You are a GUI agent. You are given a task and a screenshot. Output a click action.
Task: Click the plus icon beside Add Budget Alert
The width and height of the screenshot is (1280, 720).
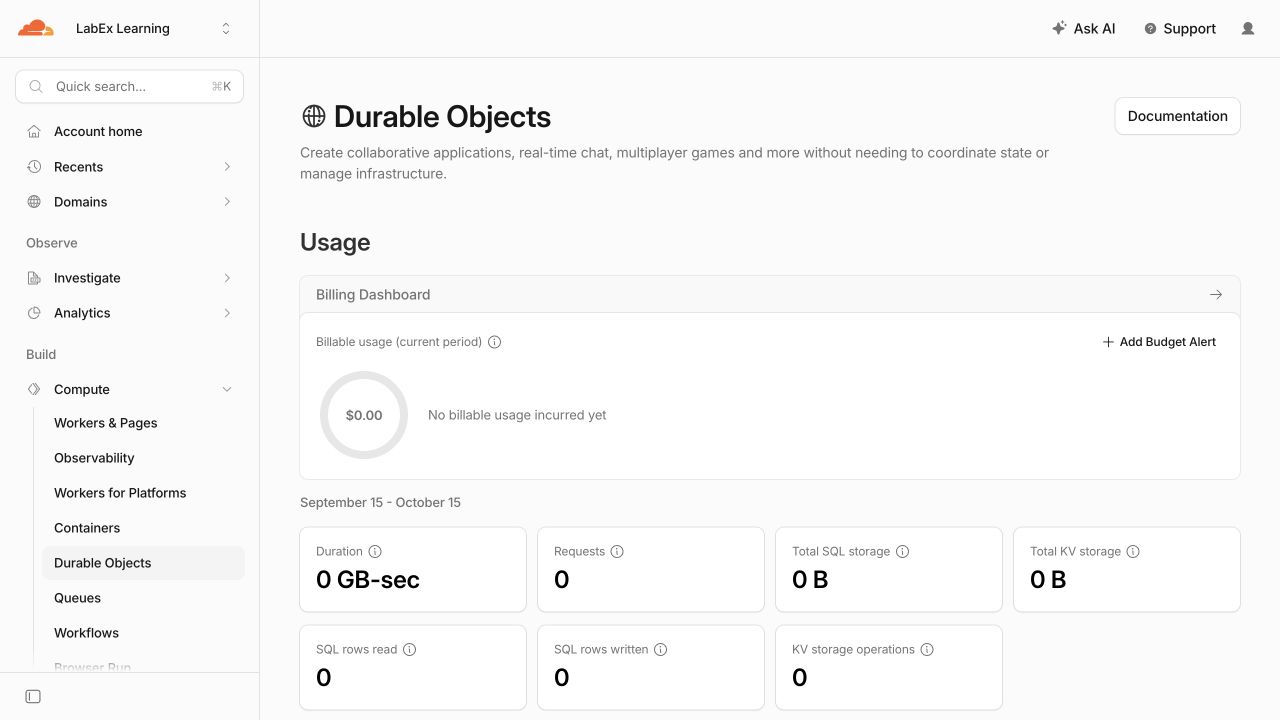tap(1108, 342)
